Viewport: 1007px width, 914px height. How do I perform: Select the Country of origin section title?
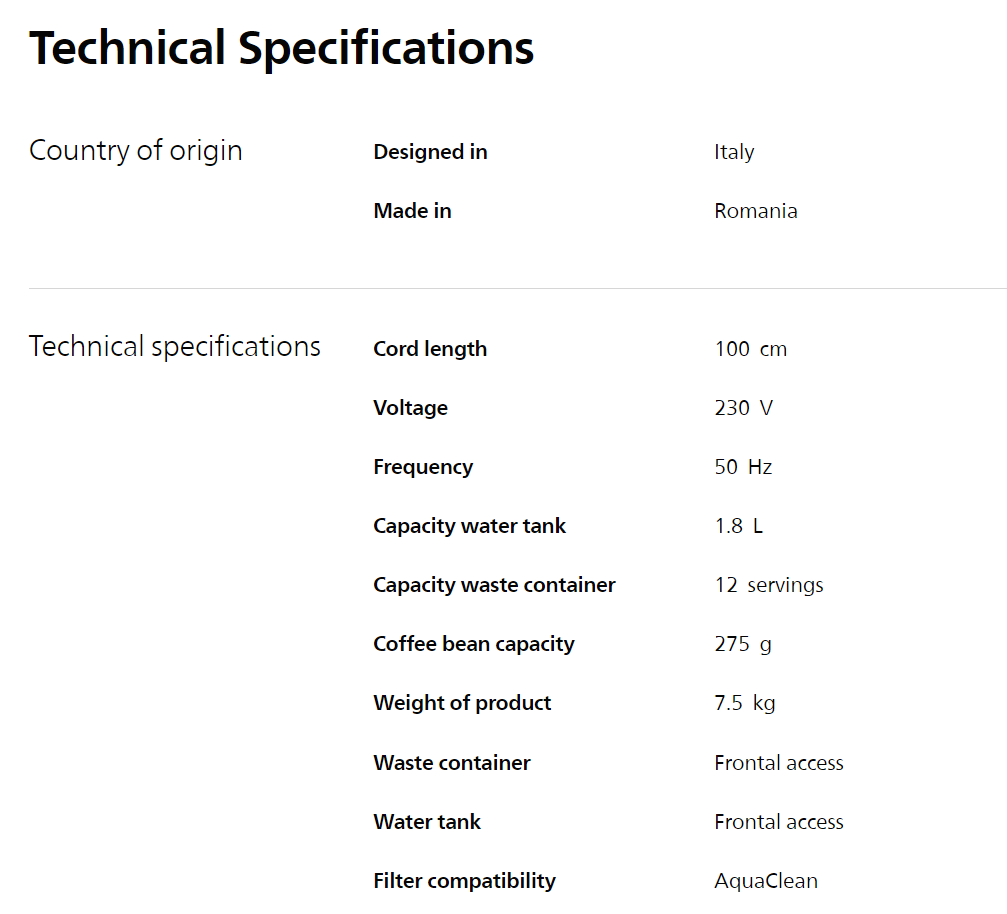tap(136, 151)
